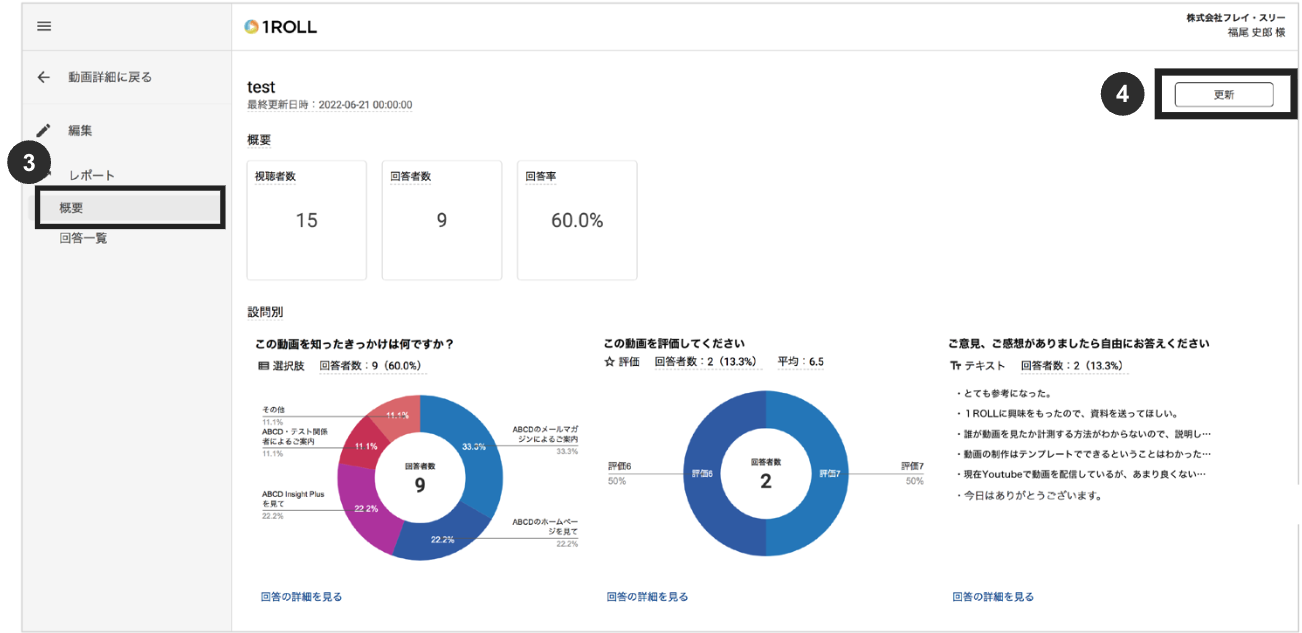This screenshot has height=633, width=1302.
Task: Click the レポート icon in the sidebar
Action: coord(40,176)
